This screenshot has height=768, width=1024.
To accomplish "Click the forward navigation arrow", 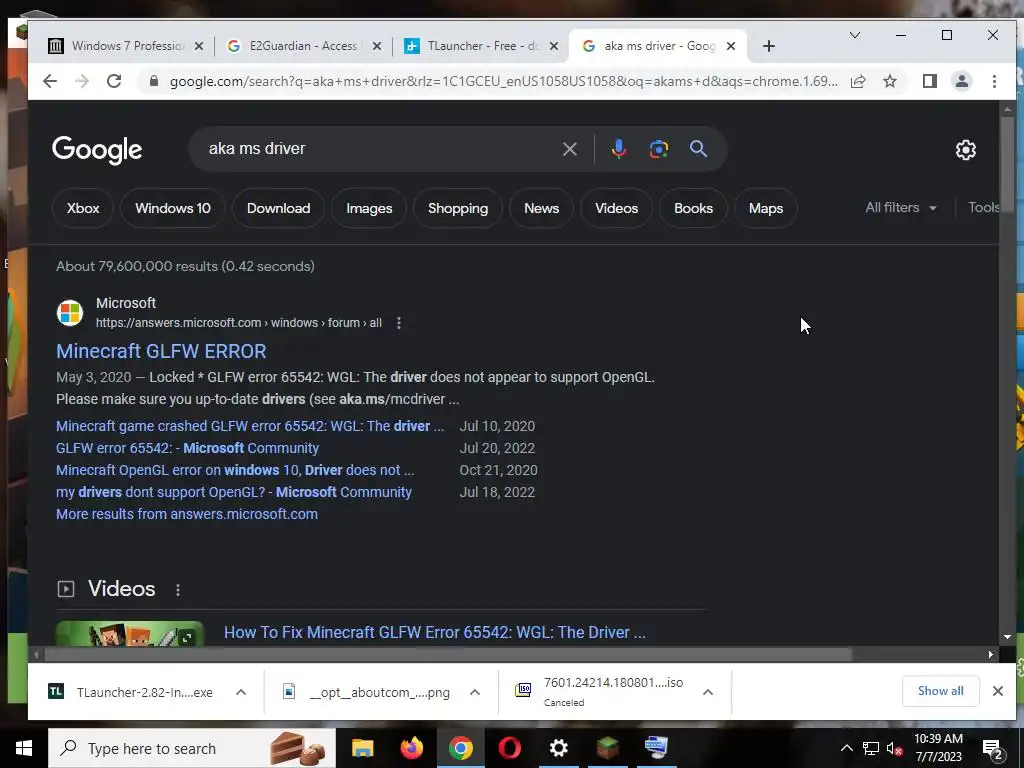I will (x=82, y=81).
